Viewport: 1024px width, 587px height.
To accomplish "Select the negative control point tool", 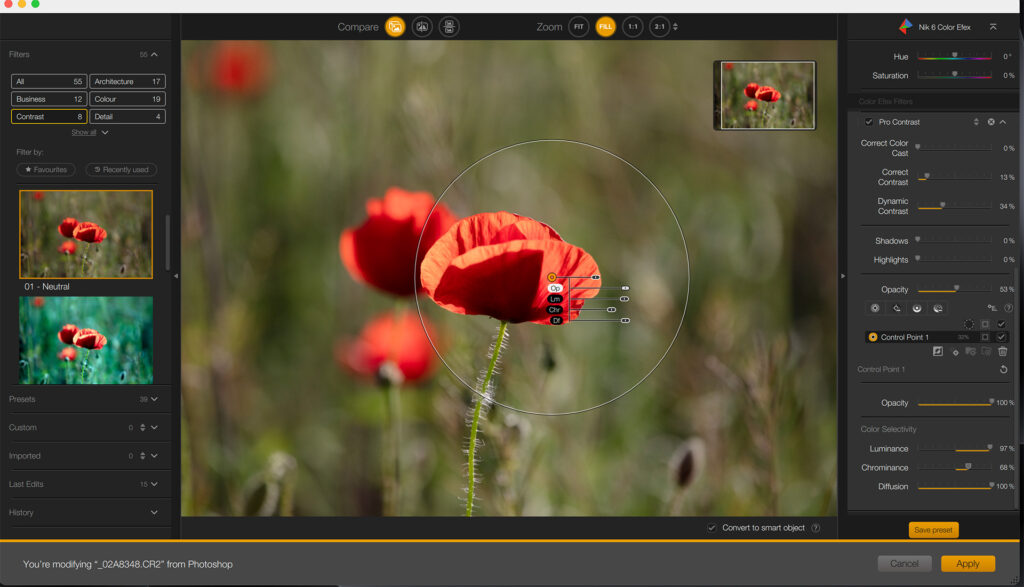I will point(896,308).
